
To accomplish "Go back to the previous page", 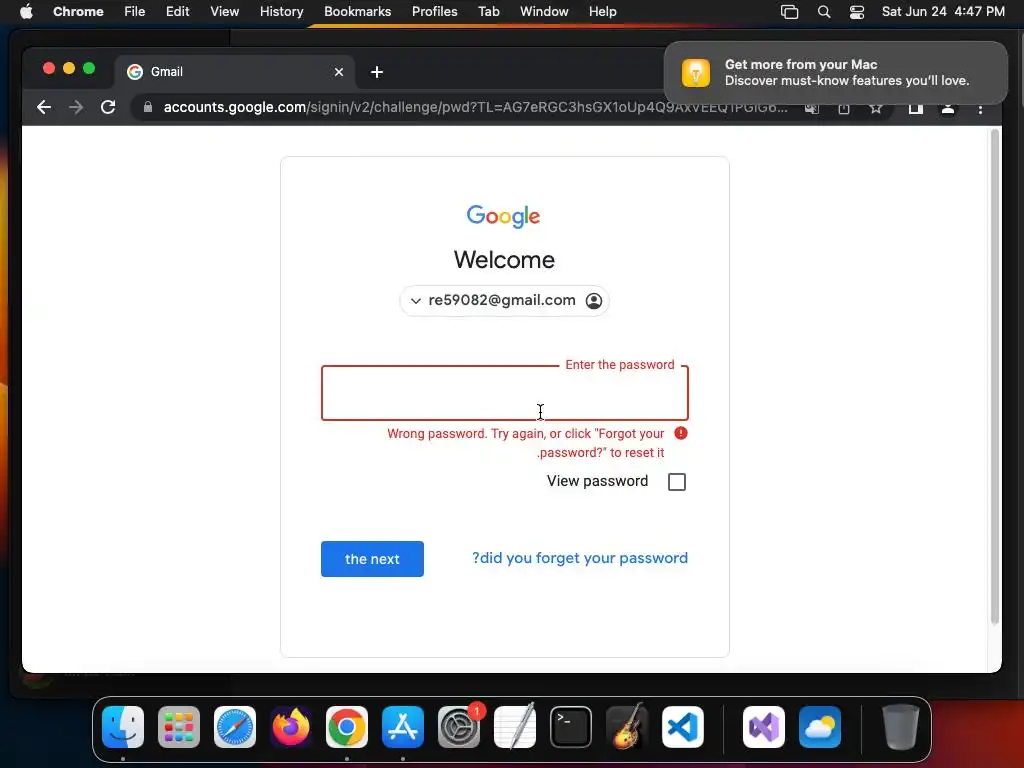I will pyautogui.click(x=44, y=107).
